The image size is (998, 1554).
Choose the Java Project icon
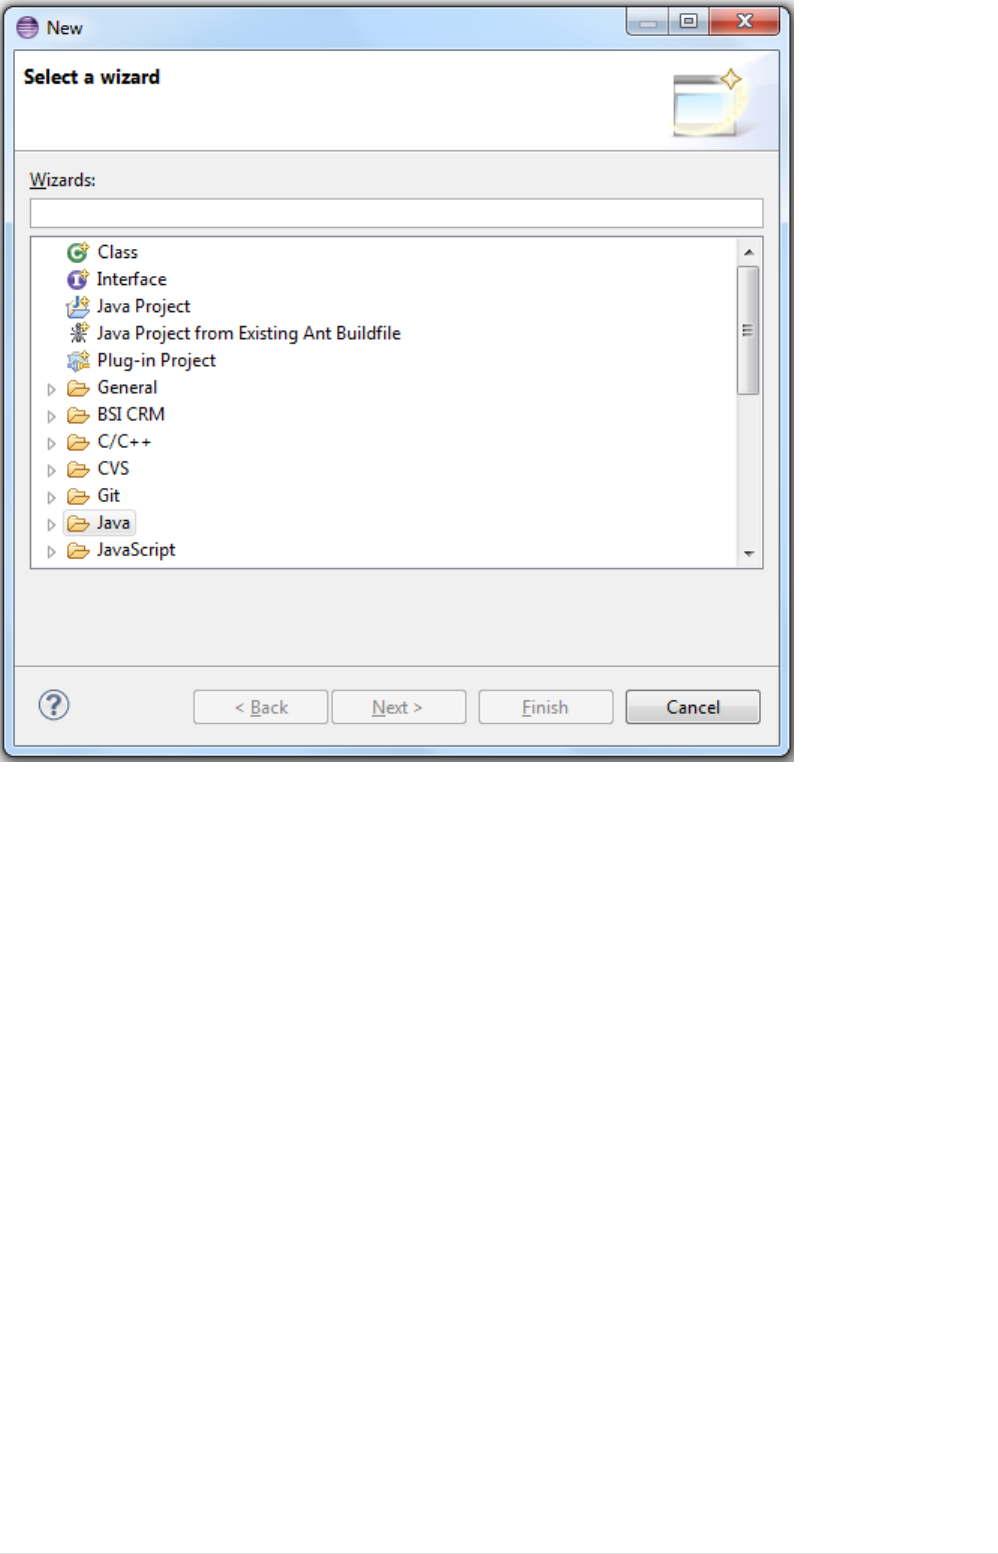click(x=78, y=306)
